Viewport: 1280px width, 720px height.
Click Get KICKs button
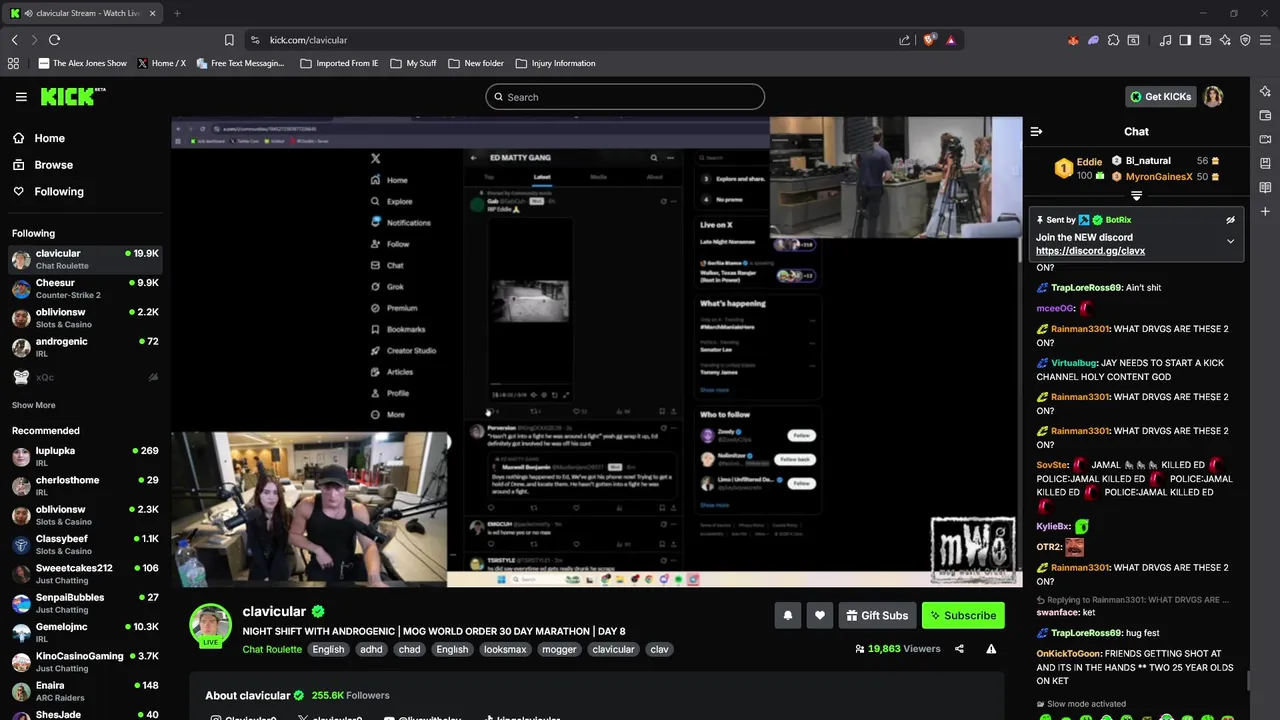[1161, 97]
